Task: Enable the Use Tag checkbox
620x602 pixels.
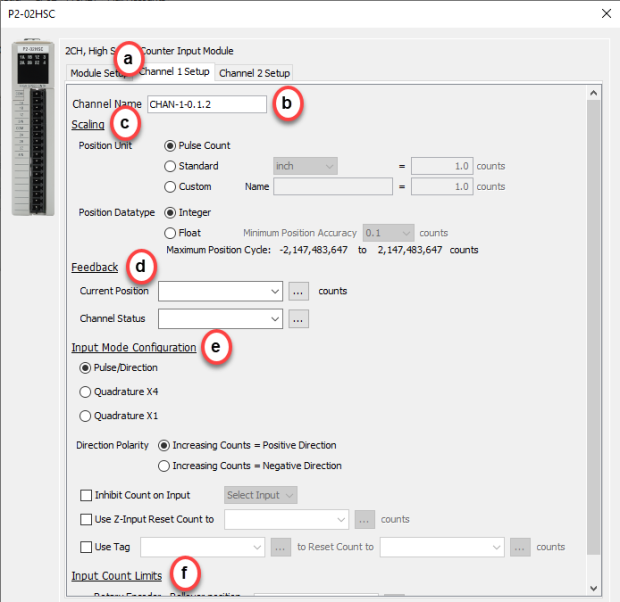Action: tap(85, 547)
